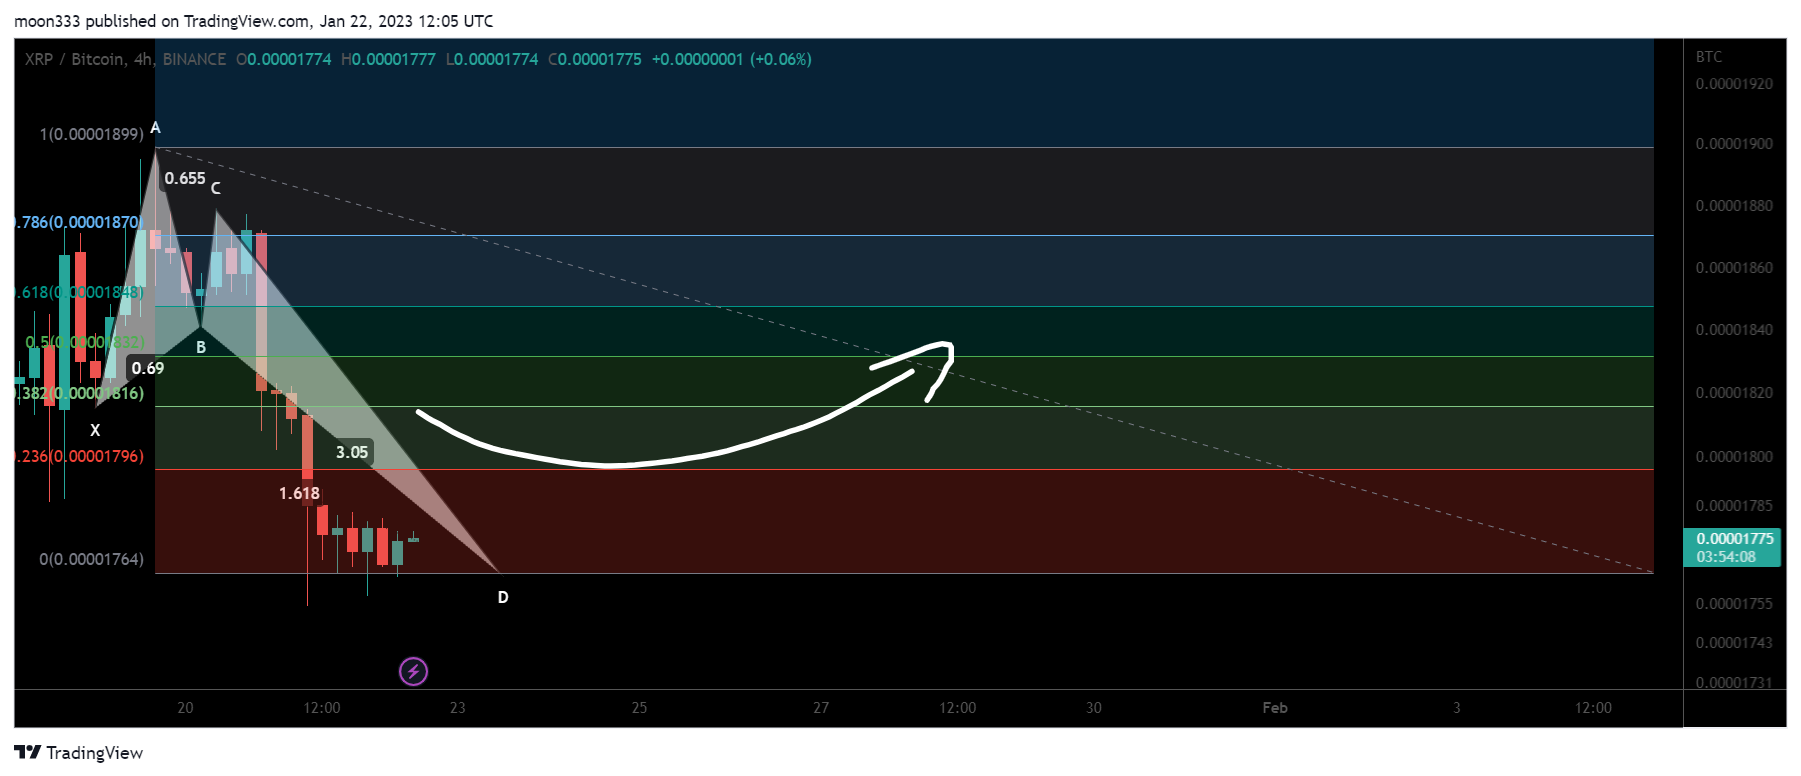Click the Feb date on time axis

click(1275, 708)
